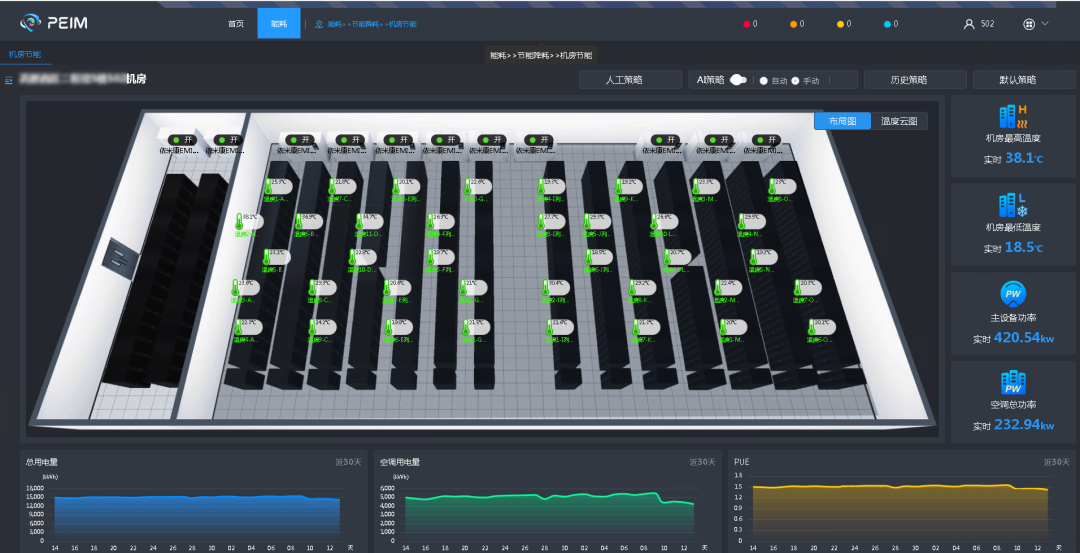The height and width of the screenshot is (553, 1080).
Task: Select the 机房节能 page tab
Action: coord(27,55)
